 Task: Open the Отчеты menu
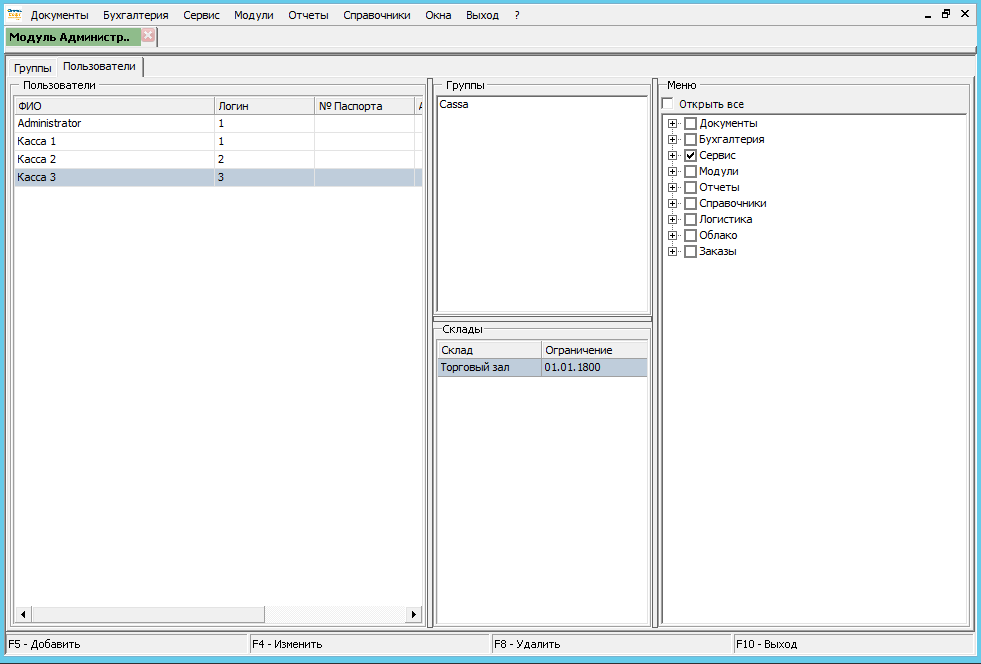[x=308, y=15]
